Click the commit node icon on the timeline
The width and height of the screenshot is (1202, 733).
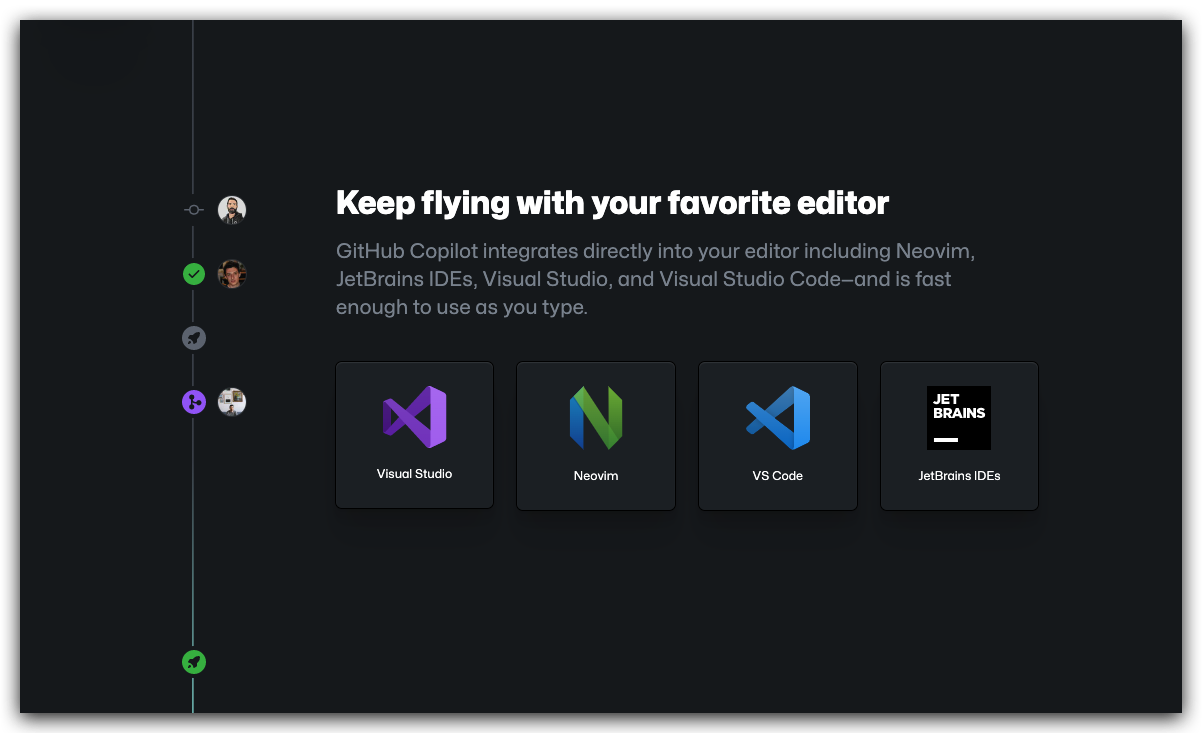tap(194, 210)
